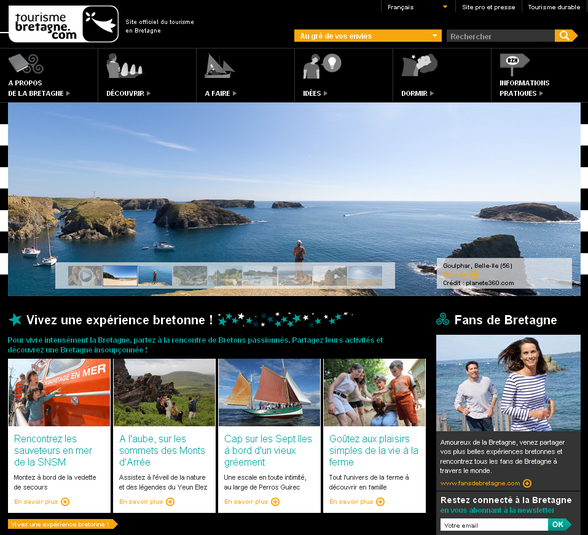Click the arrow icon next to Sept Iles En savoir plus
The height and width of the screenshot is (535, 588).
(275, 502)
